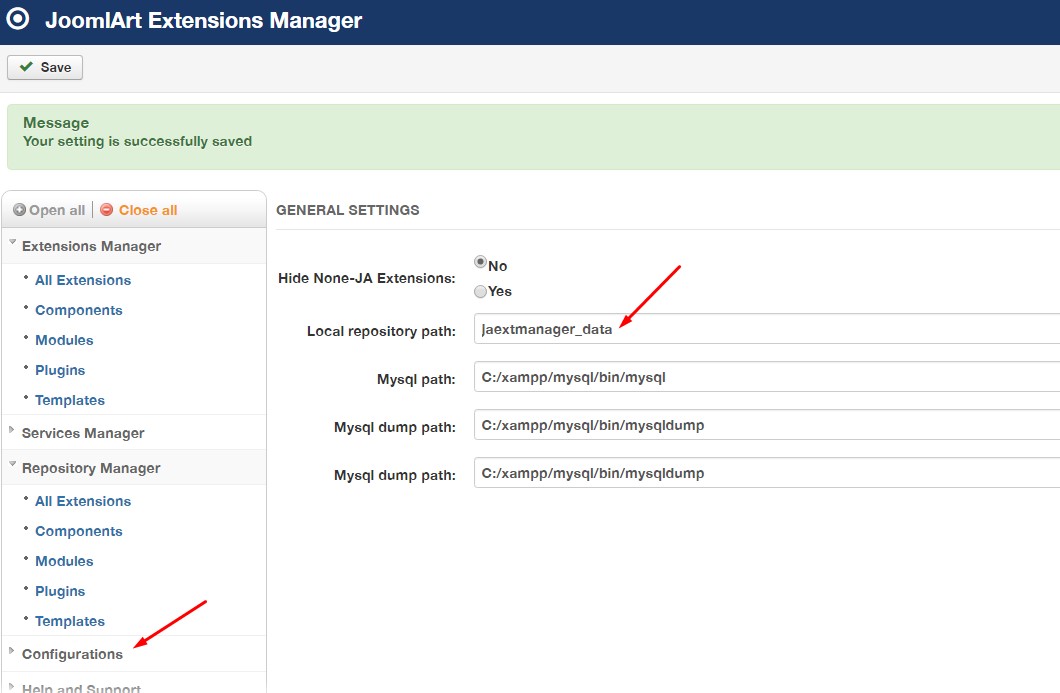Expand the Configurations section
1060x693 pixels.
[x=72, y=654]
